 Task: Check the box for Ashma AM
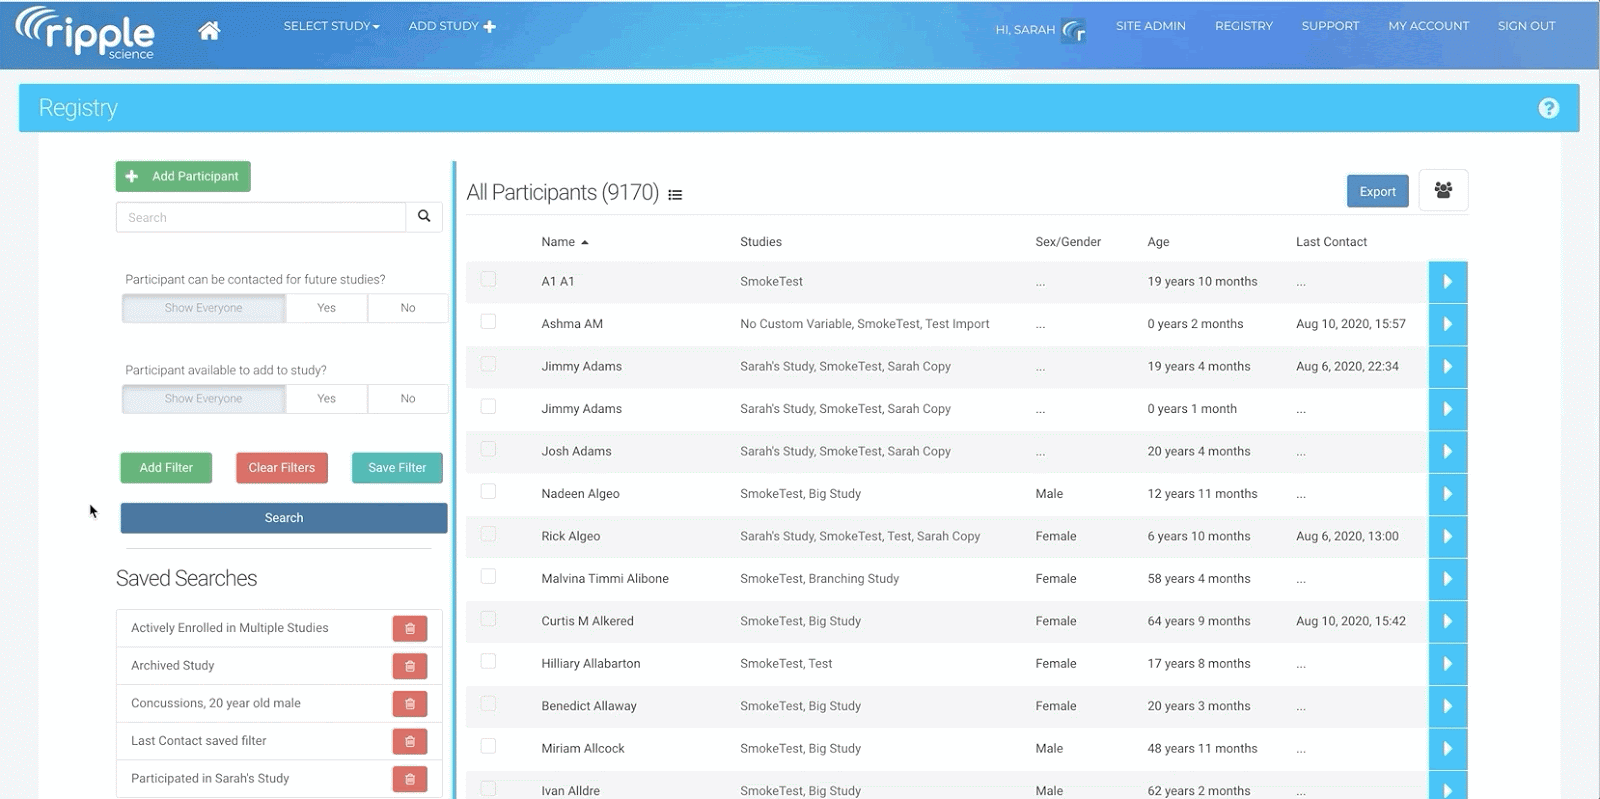pyautogui.click(x=488, y=322)
